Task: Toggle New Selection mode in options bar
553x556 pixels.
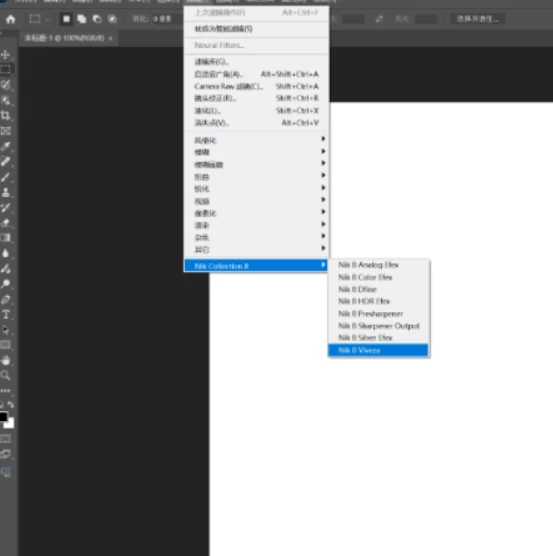Action: 66,19
